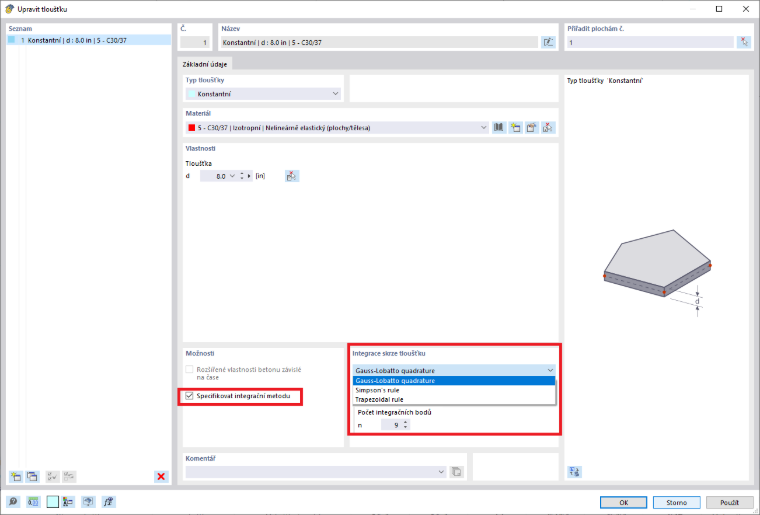Viewport: 760px width, 515px height.
Task: Click the deselect all icon under list
Action: coord(69,476)
